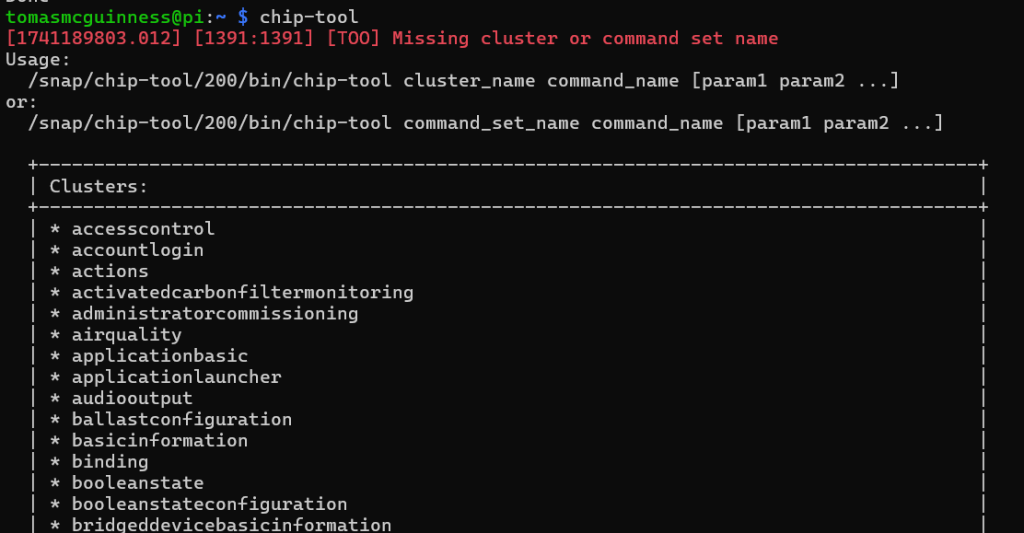This screenshot has width=1024, height=533.
Task: Click the booleanstateconfiguration cluster name
Action: 209,504
